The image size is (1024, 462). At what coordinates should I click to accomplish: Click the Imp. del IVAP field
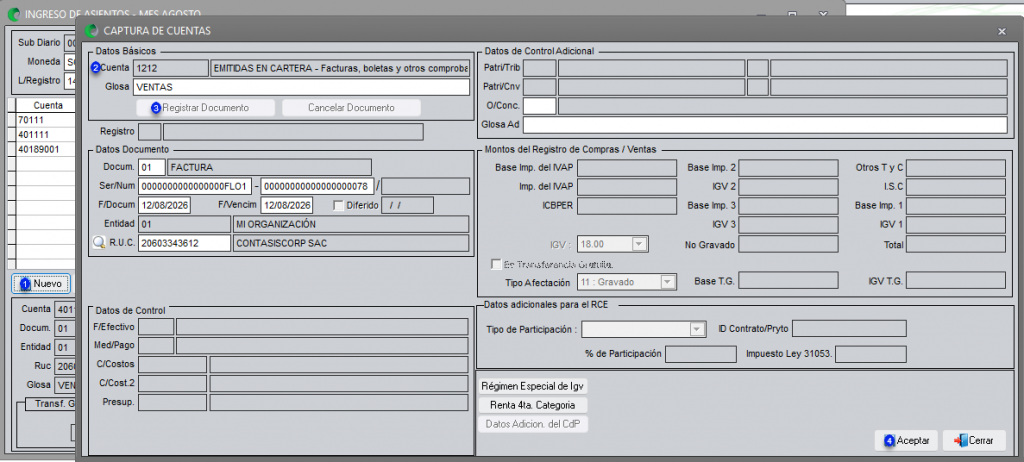(x=626, y=187)
